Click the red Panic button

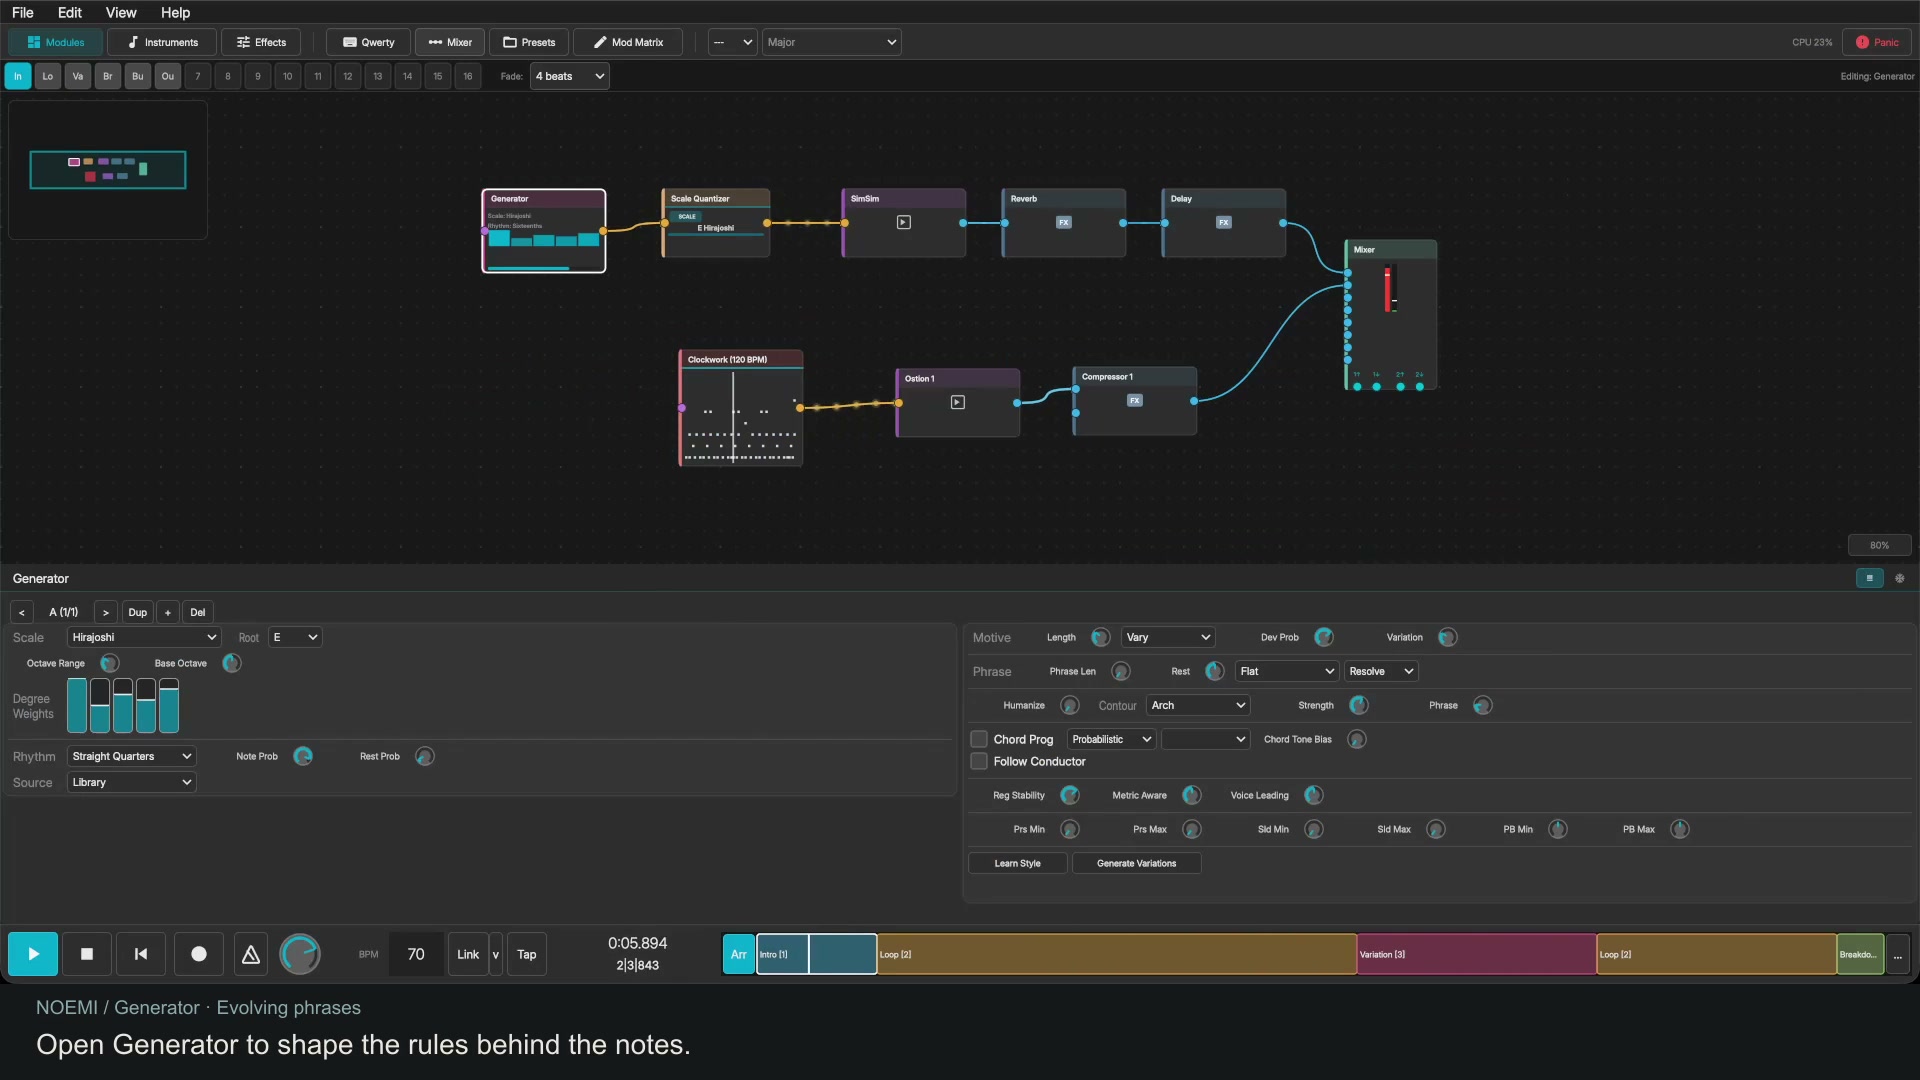pos(1877,42)
